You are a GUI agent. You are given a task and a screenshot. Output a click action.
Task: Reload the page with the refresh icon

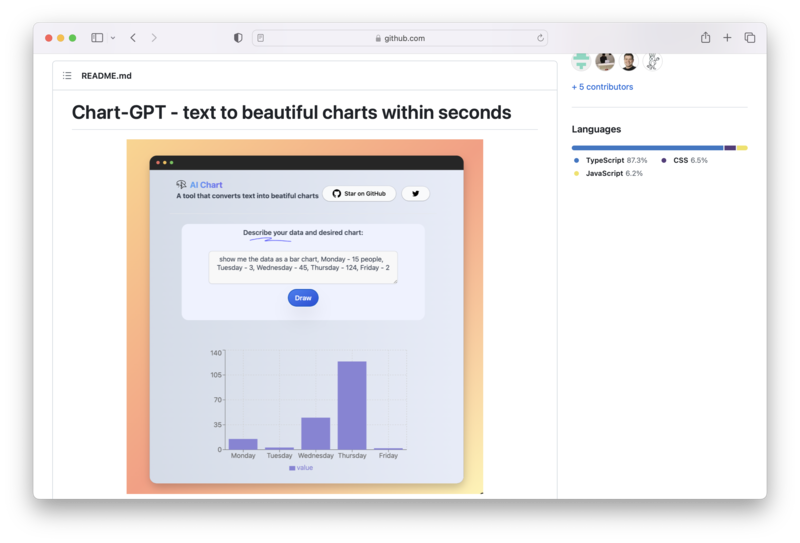click(541, 38)
